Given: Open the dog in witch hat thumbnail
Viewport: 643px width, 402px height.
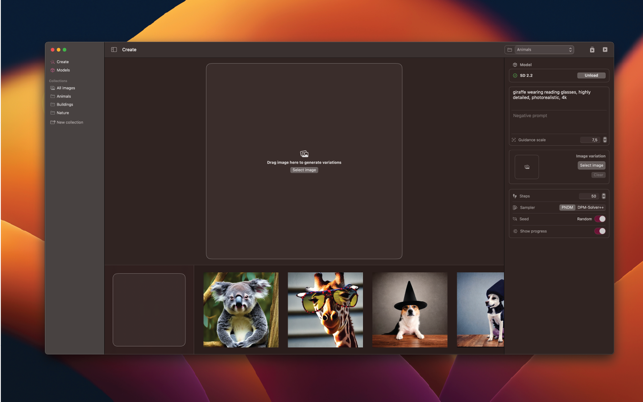Looking at the screenshot, I should click(x=410, y=310).
